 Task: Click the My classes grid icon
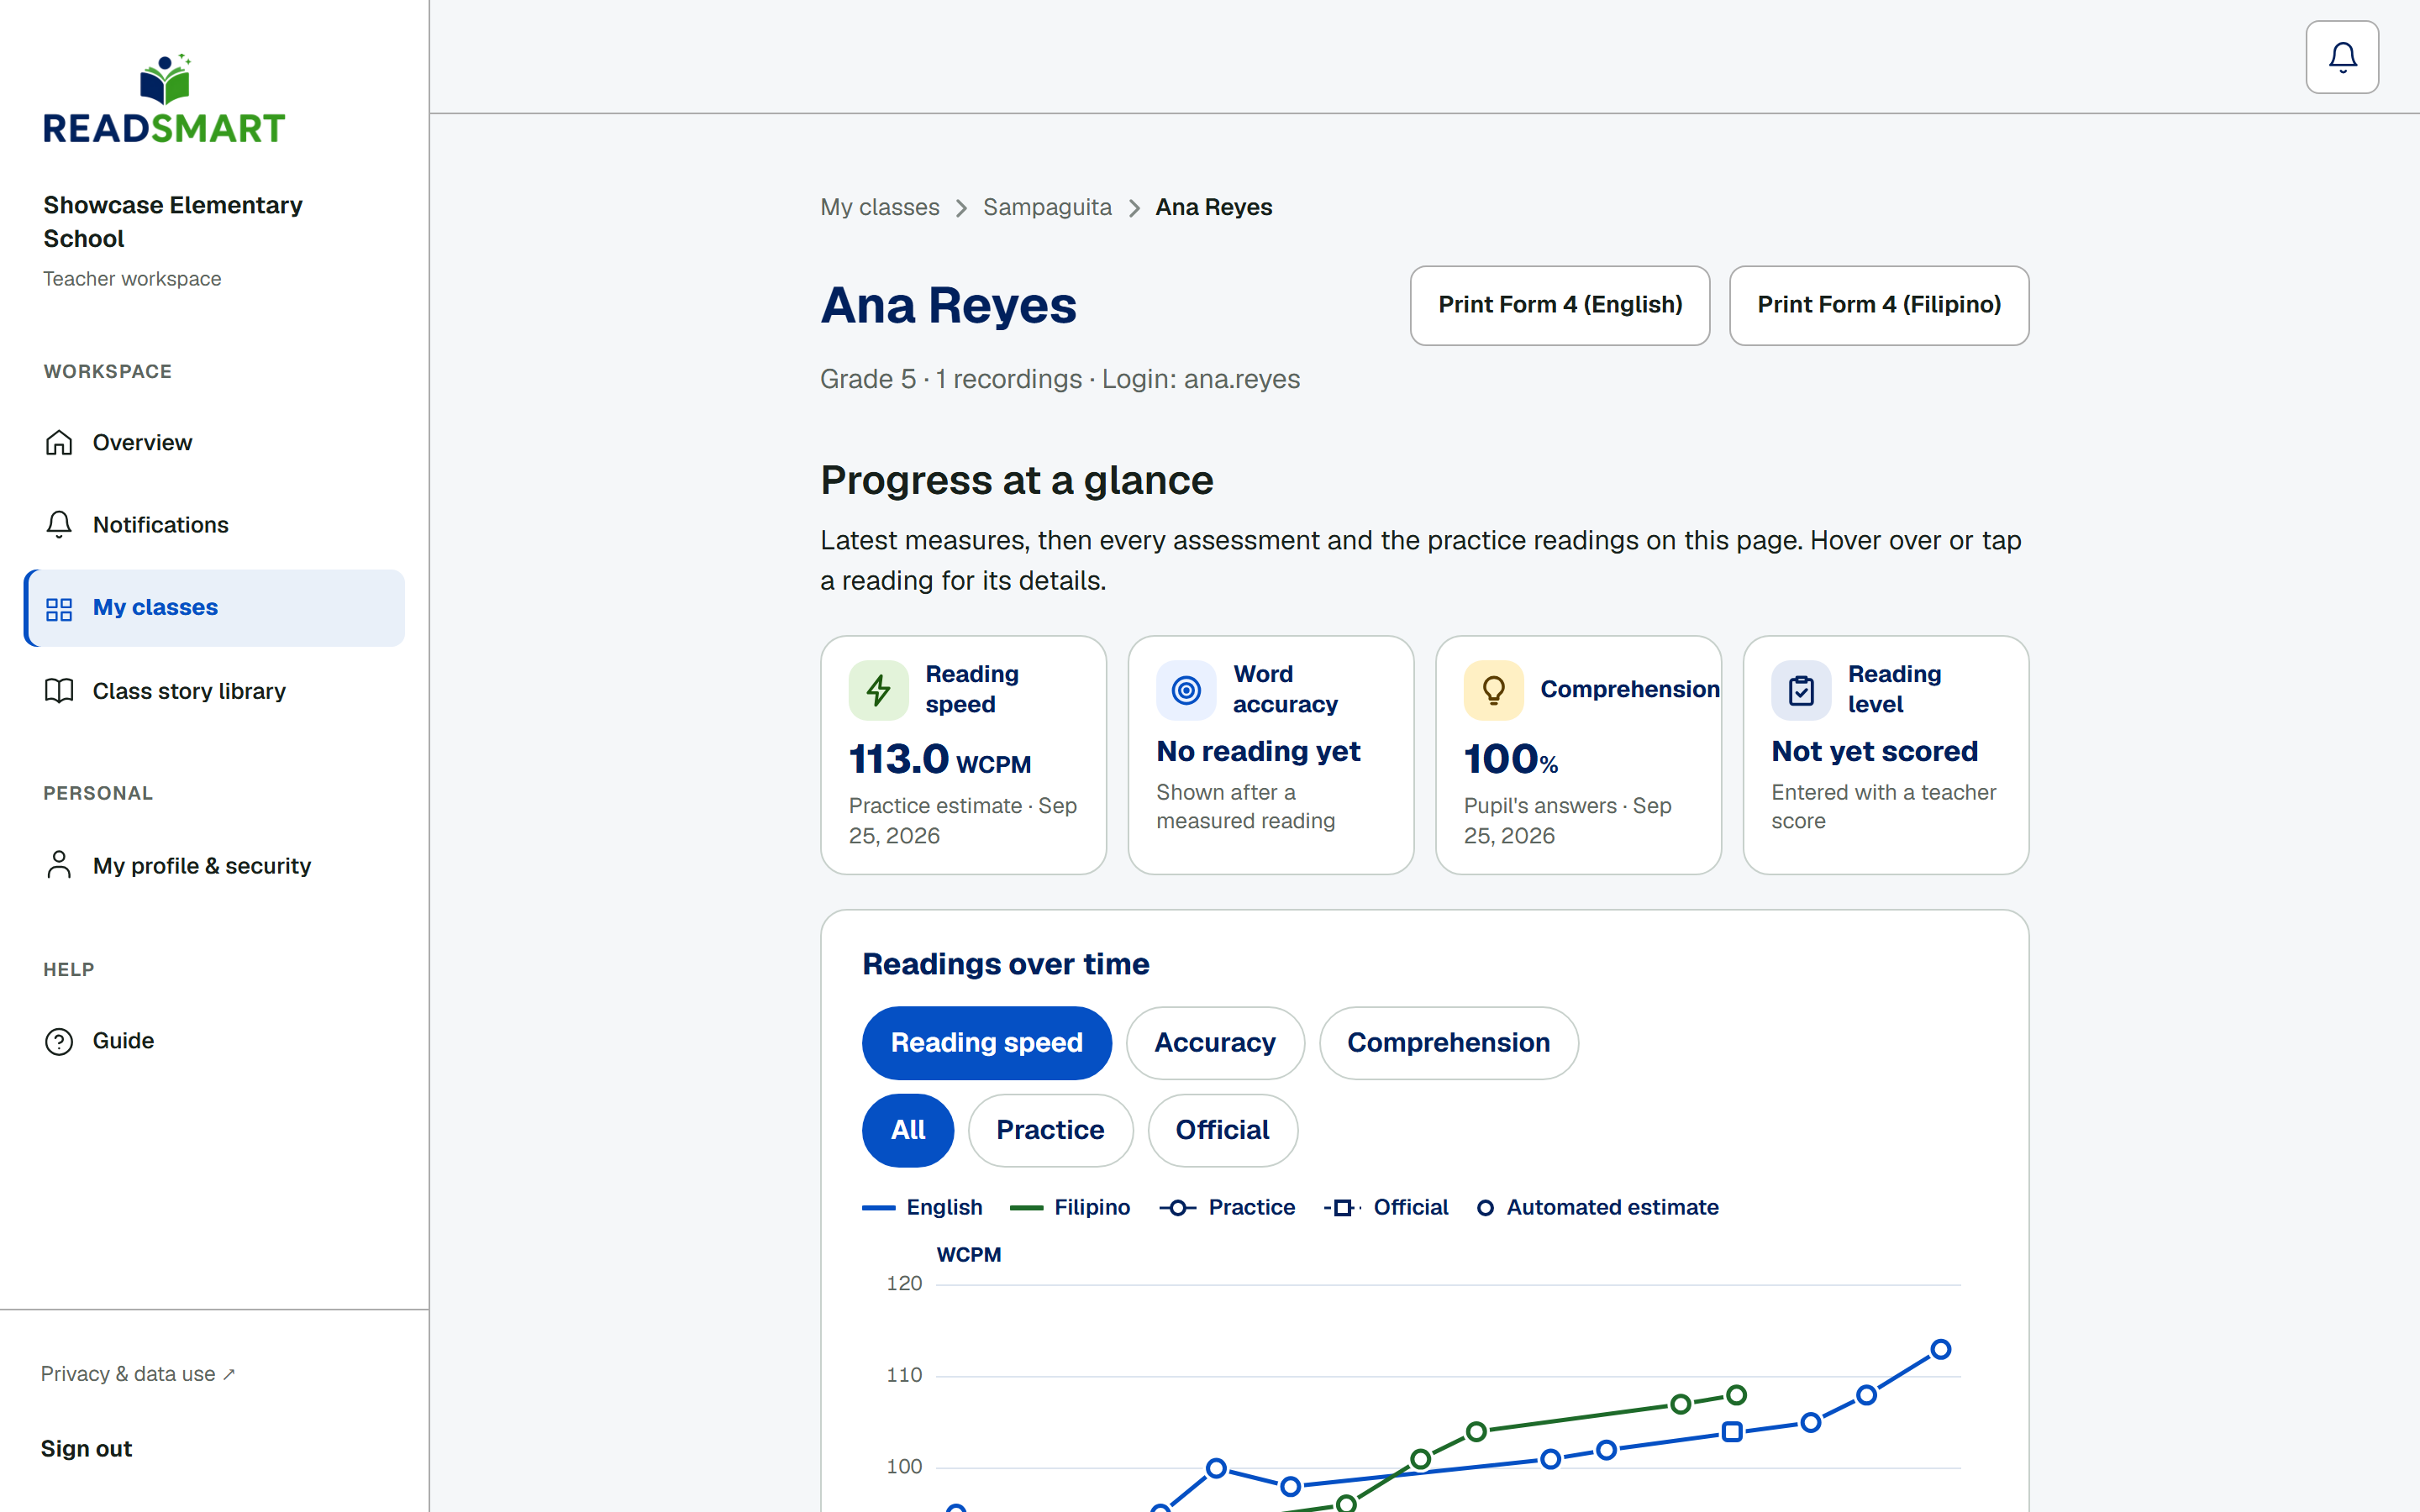[x=59, y=608]
